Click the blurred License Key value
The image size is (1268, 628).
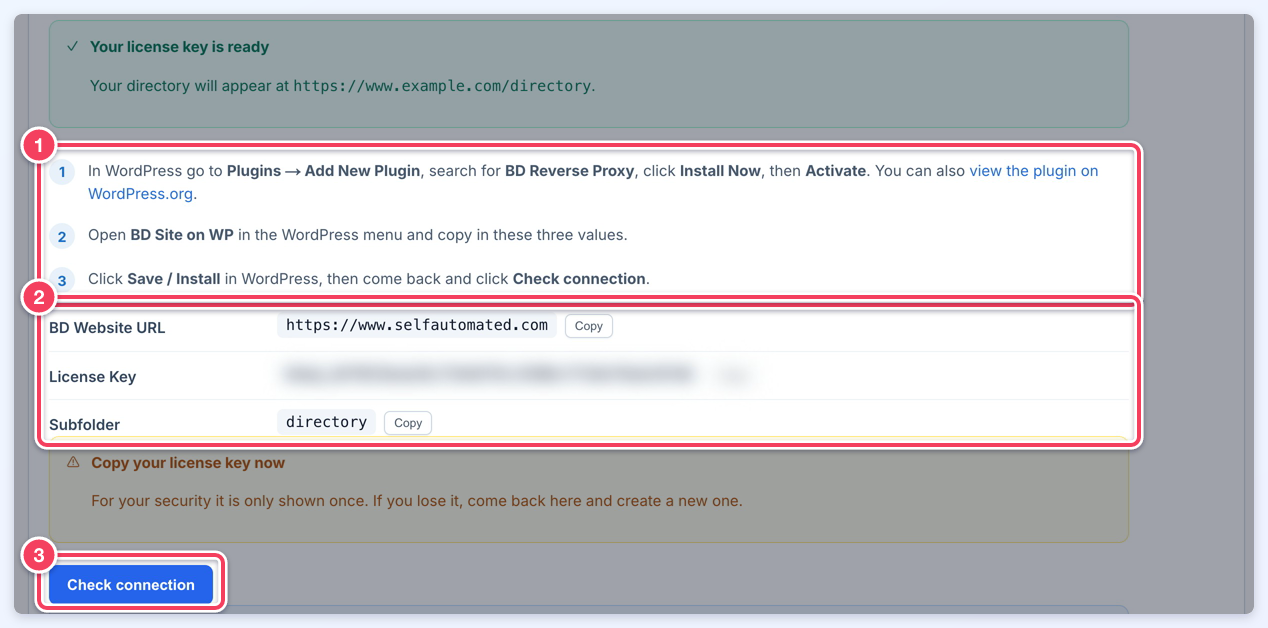488,375
